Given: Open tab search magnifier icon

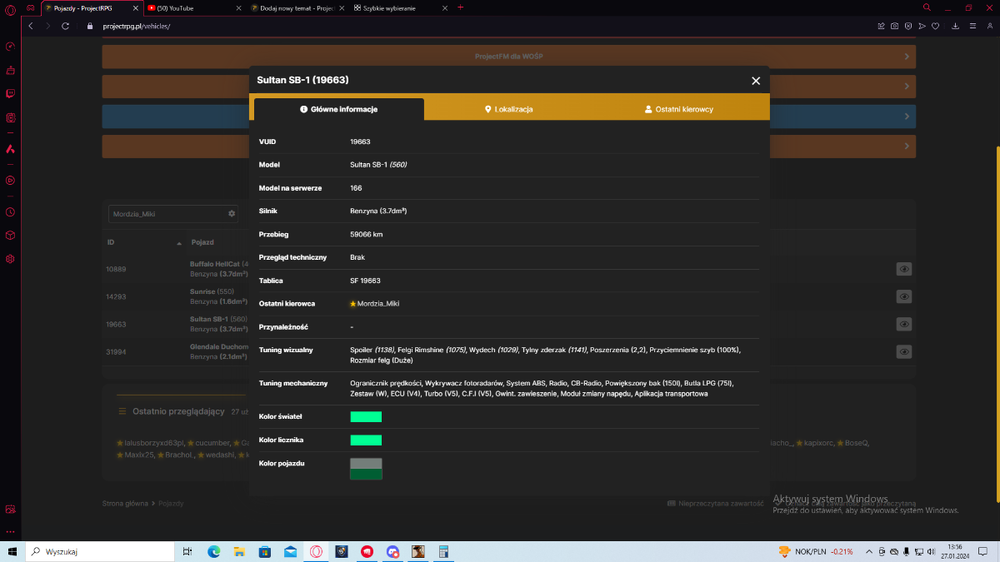Looking at the screenshot, I should coord(927,8).
